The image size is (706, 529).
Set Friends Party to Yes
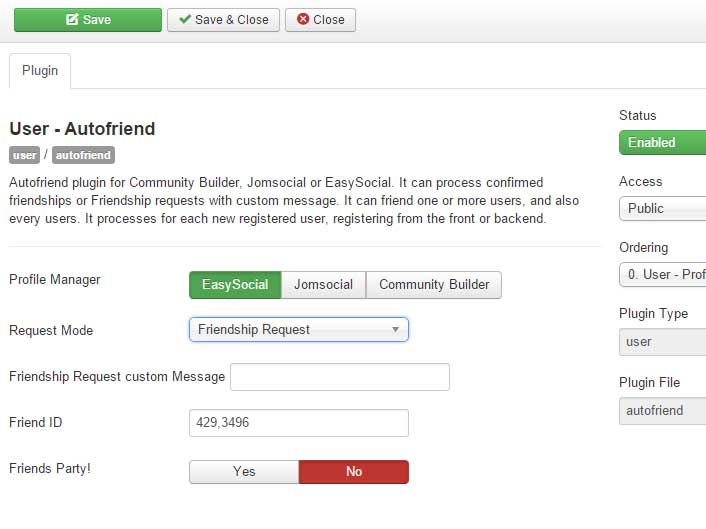244,472
